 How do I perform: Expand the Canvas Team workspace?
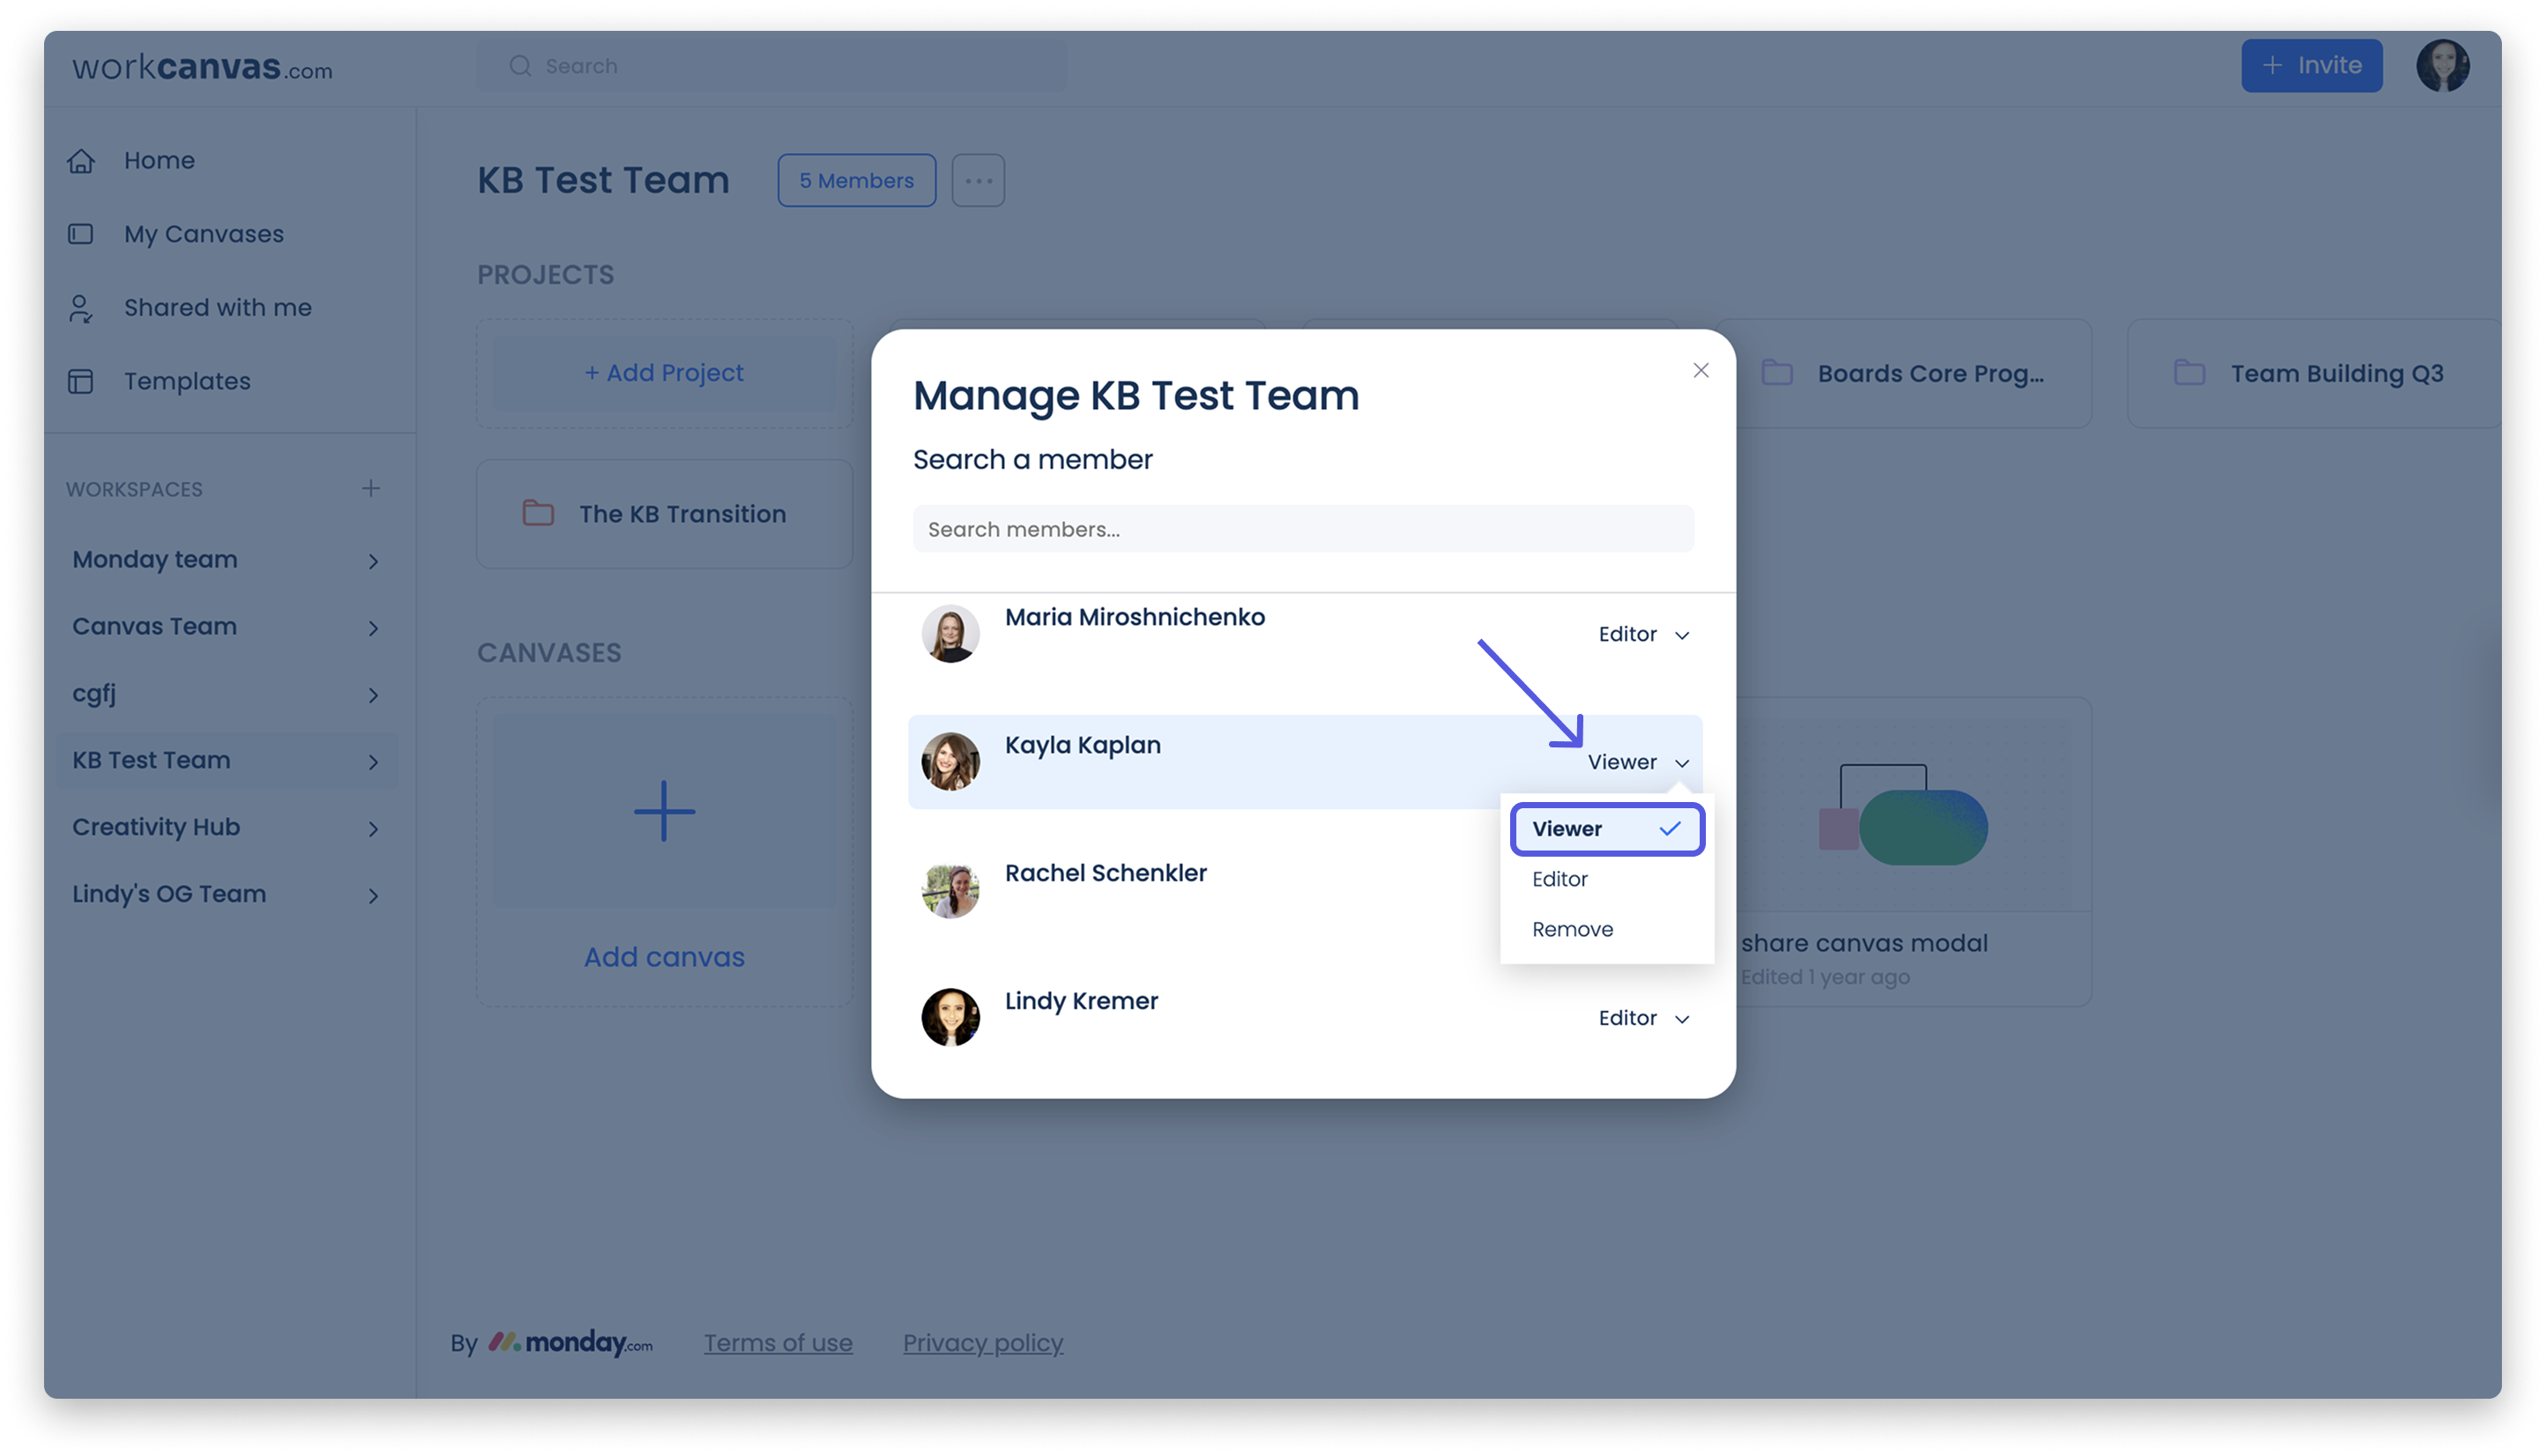tap(373, 628)
